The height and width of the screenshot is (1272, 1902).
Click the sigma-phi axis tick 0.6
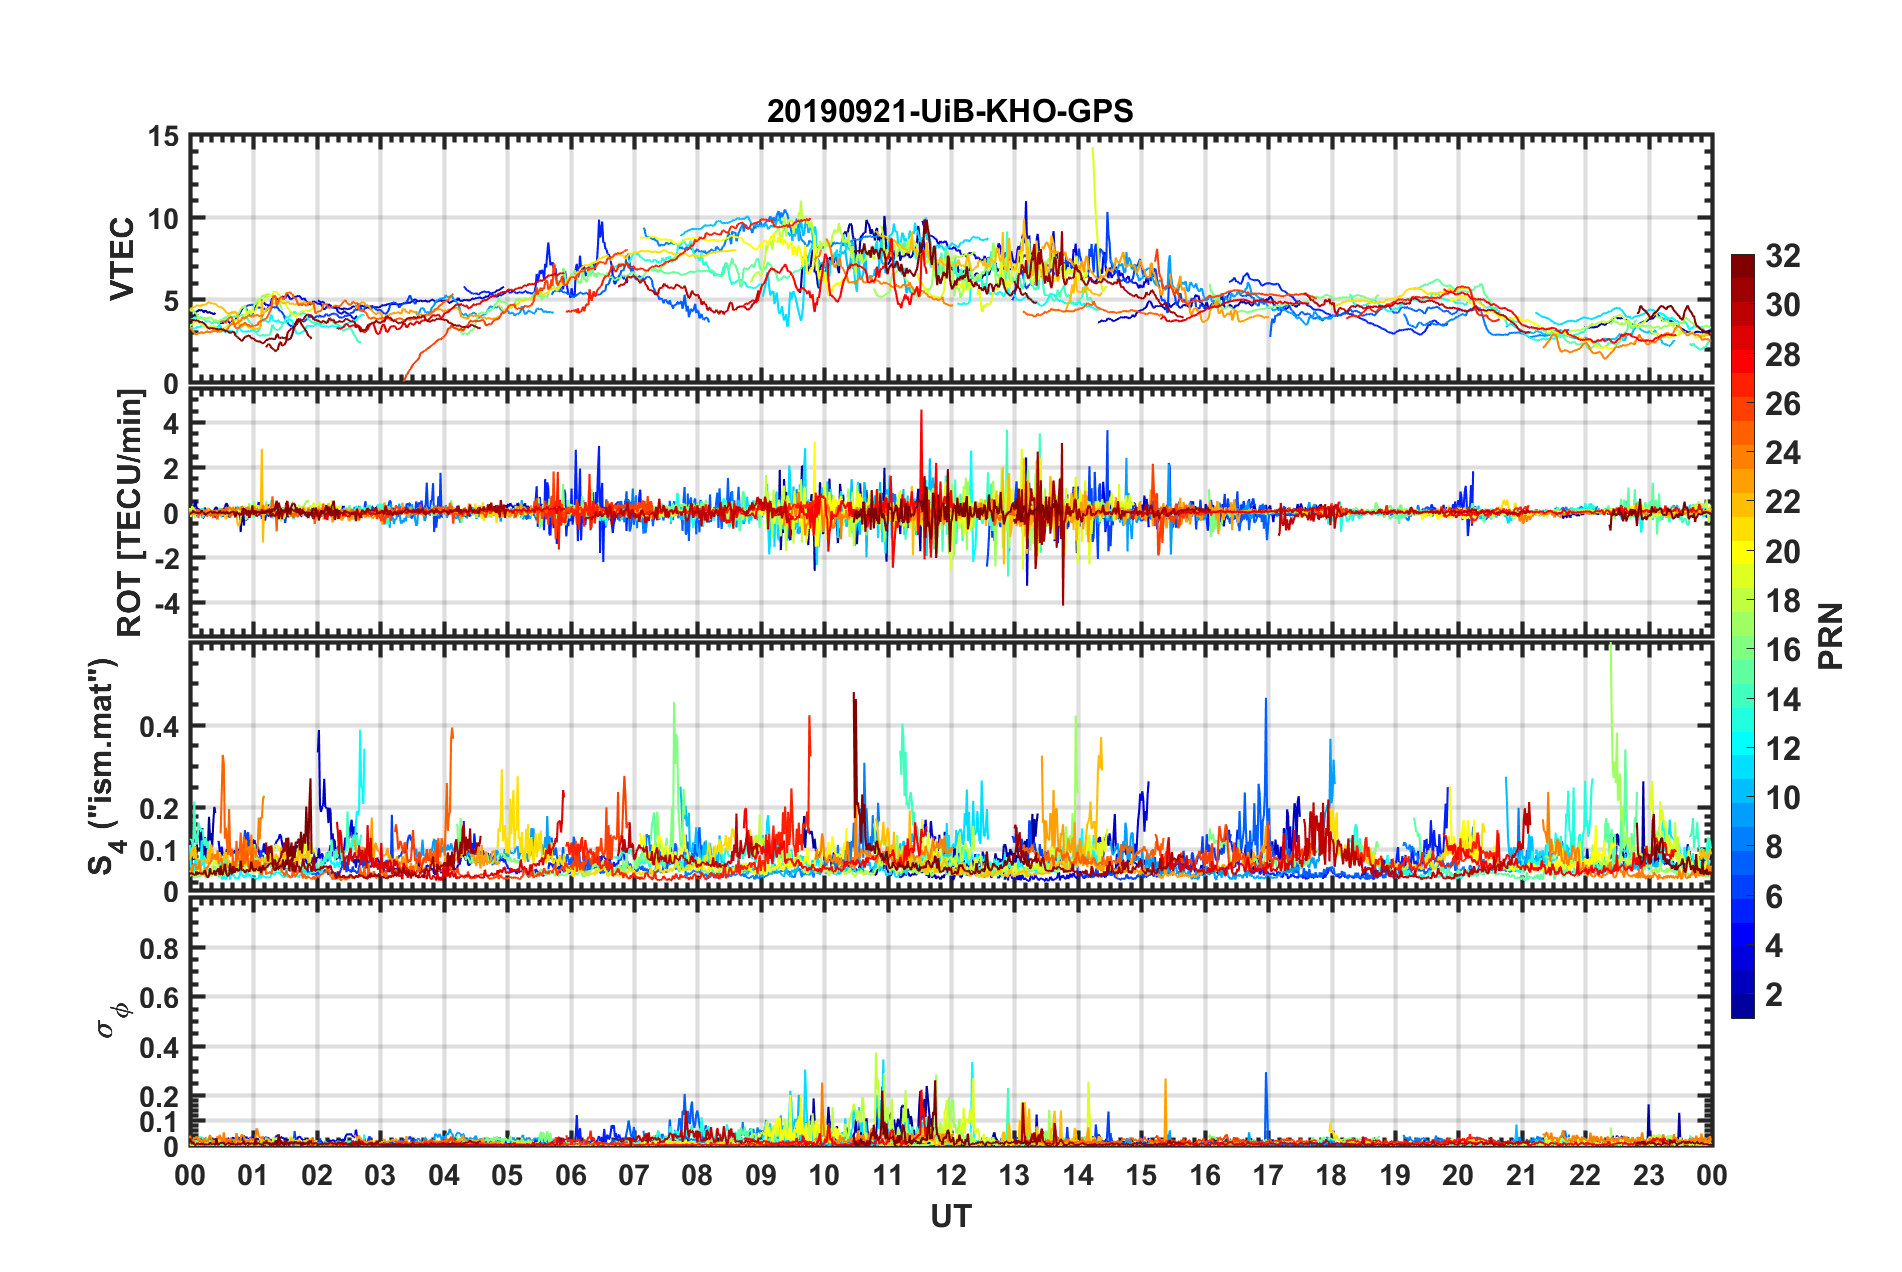coord(157,998)
